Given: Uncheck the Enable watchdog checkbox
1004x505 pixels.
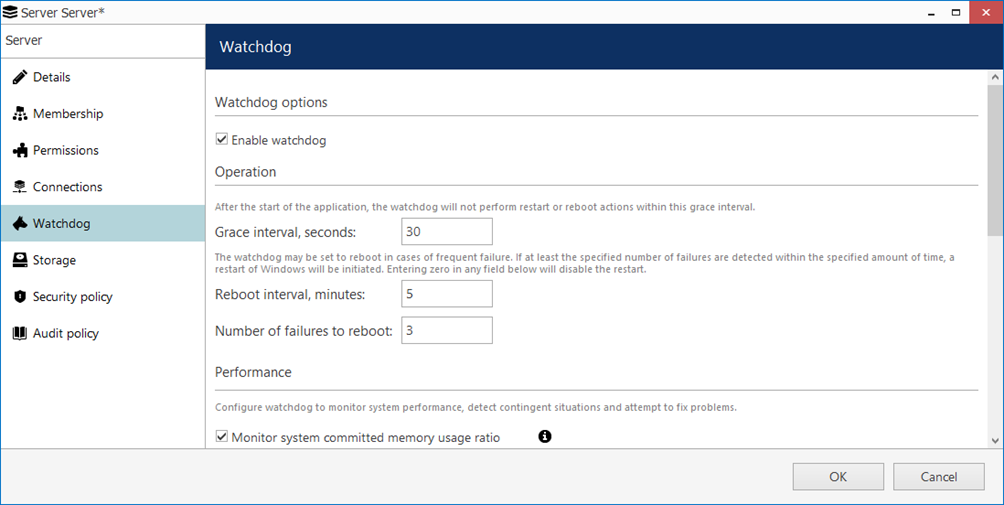Looking at the screenshot, I should 222,140.
